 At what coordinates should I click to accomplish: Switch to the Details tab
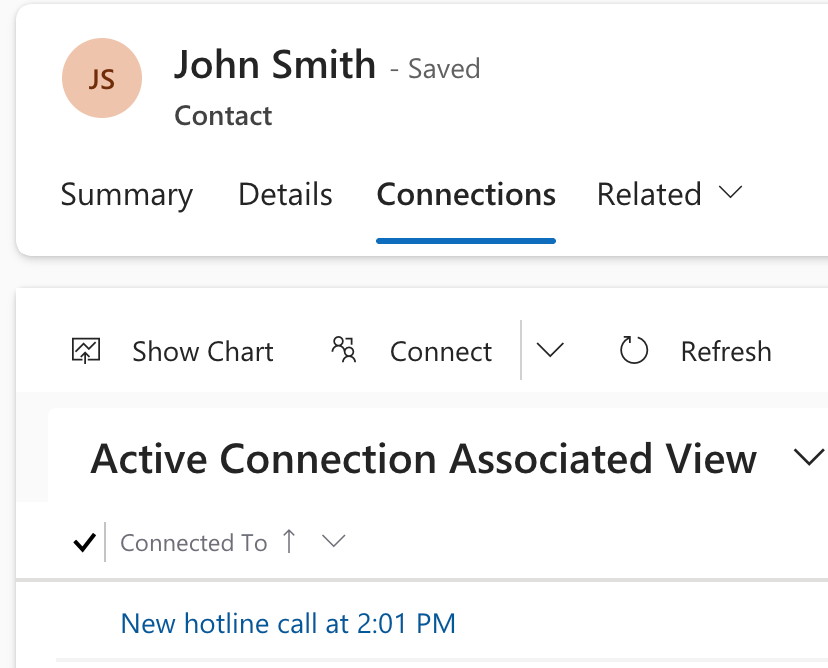tap(285, 195)
